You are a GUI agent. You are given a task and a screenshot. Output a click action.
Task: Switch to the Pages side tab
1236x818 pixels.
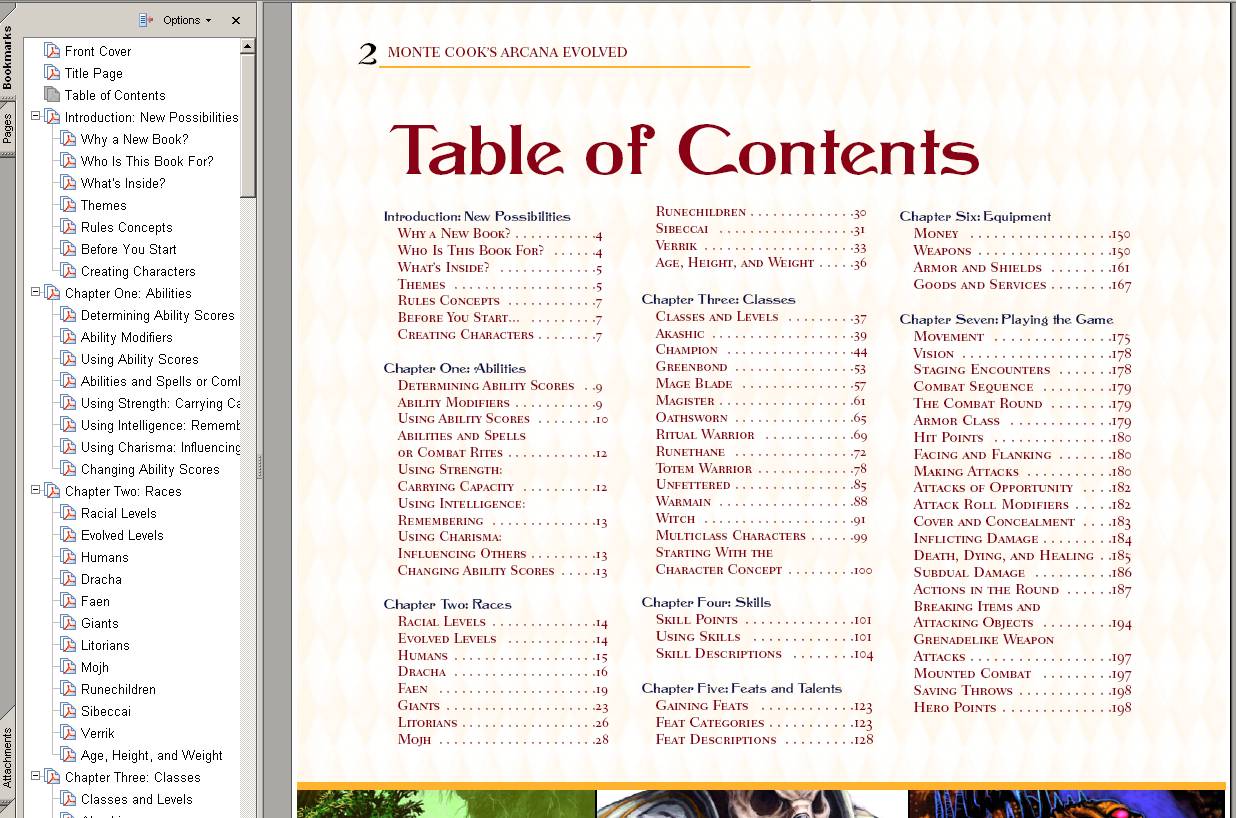click(7, 129)
